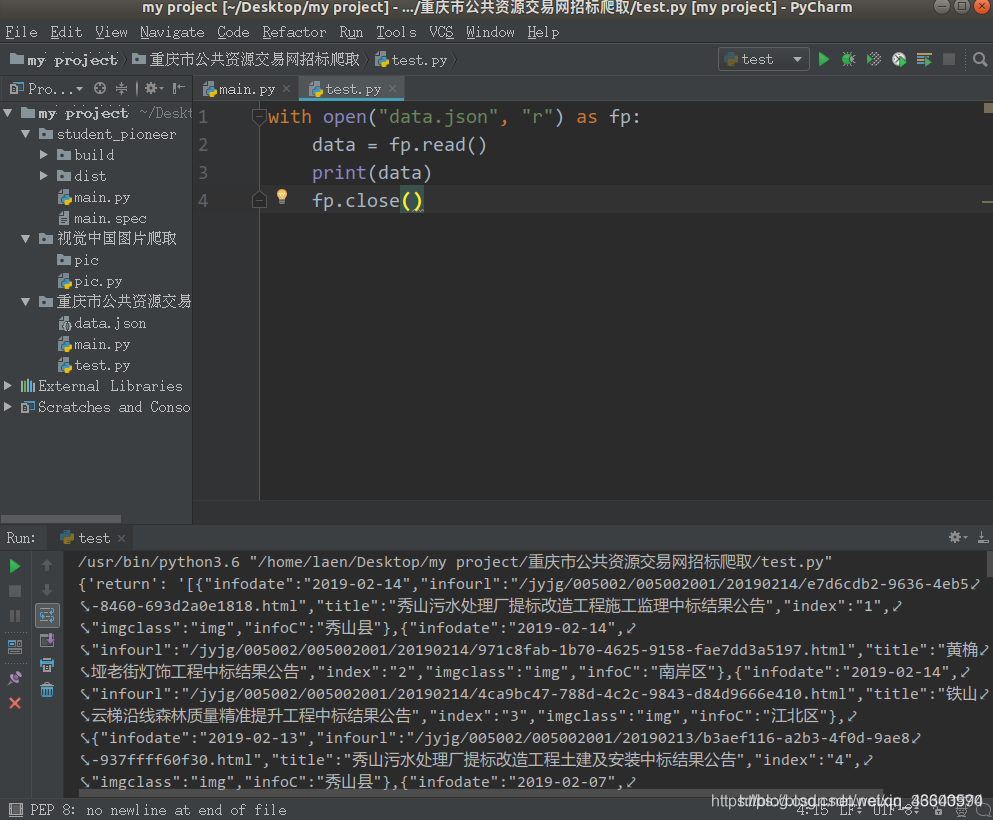The height and width of the screenshot is (820, 993).
Task: Click the down stack trace arrow
Action: click(47, 590)
